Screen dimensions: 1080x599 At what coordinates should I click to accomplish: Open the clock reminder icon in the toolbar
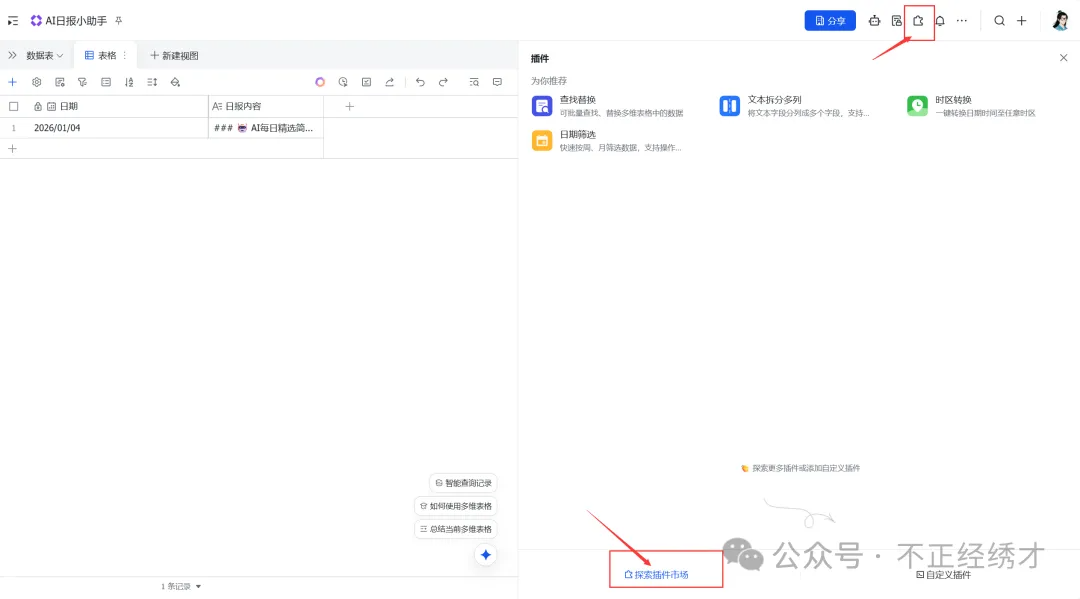click(343, 82)
